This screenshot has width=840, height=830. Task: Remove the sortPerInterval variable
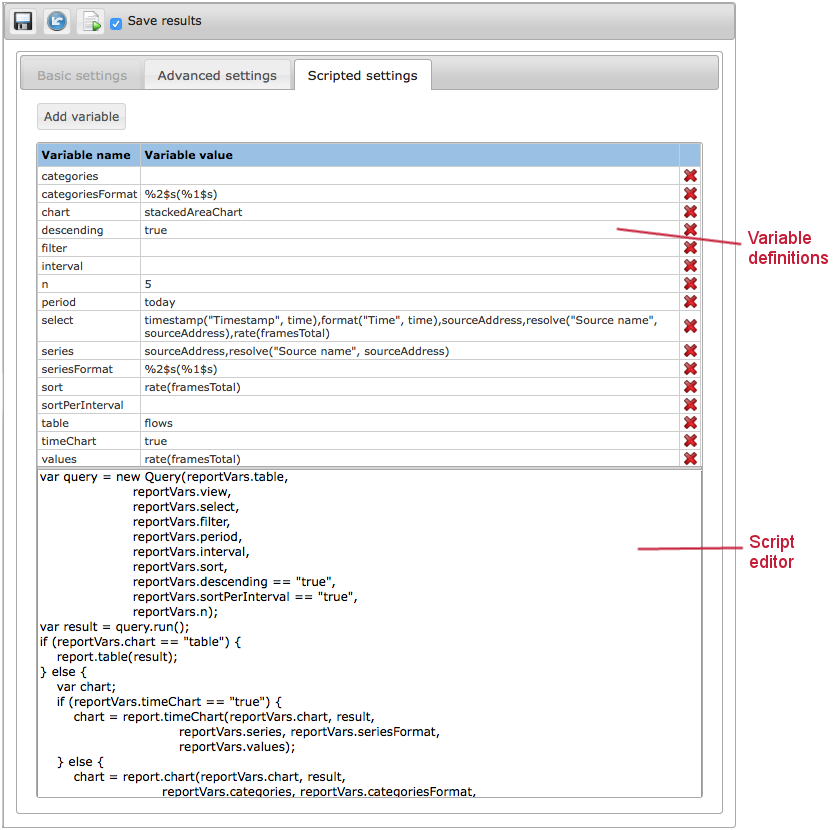(691, 405)
